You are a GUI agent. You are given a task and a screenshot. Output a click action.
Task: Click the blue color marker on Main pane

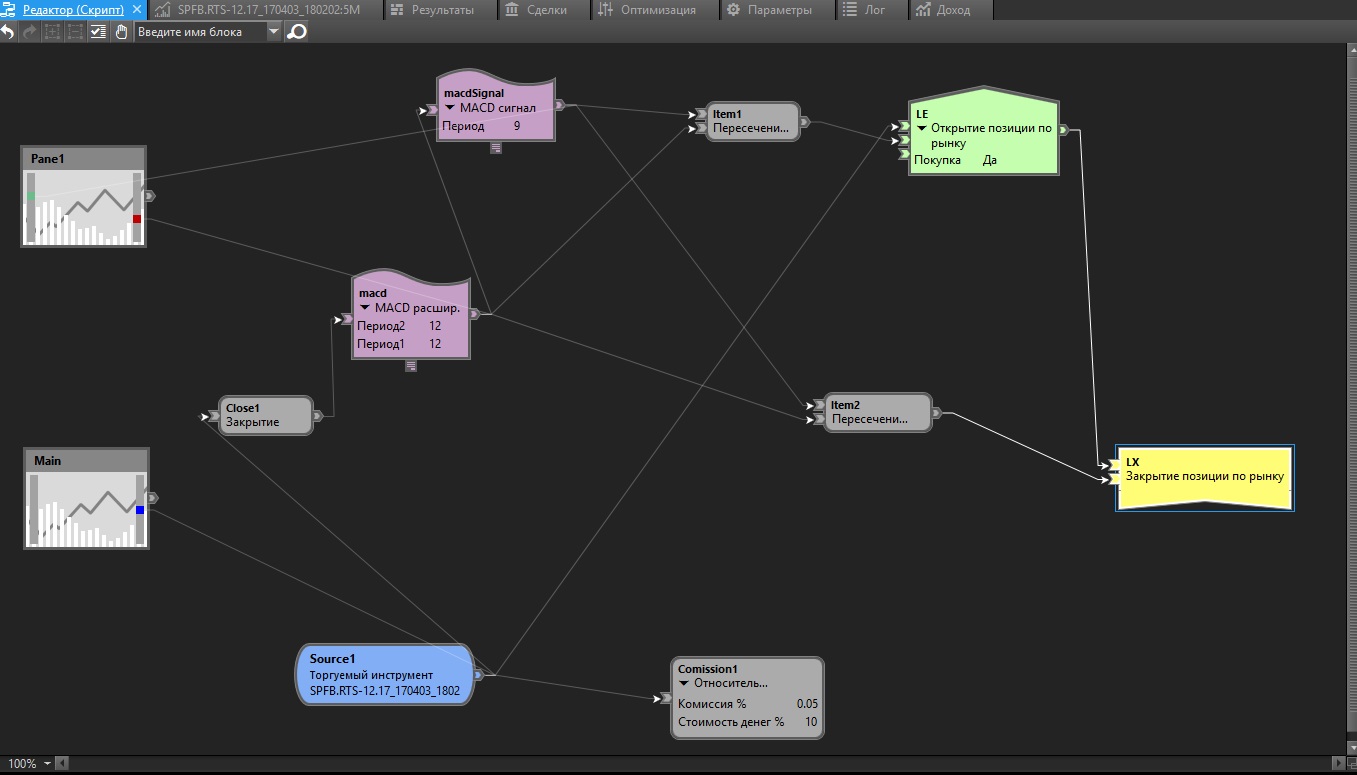coord(140,510)
